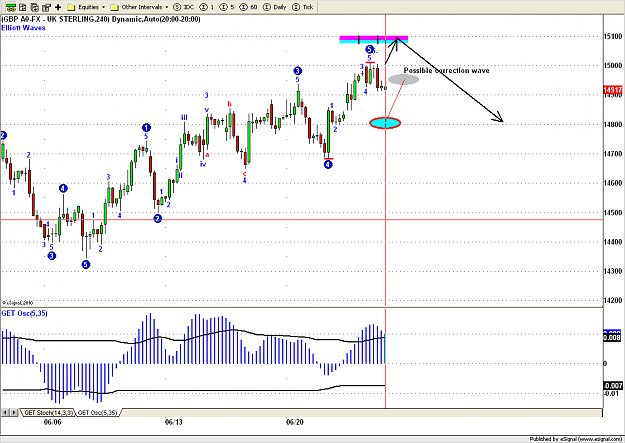Switch to 5-minute interval
Screen dimensions: 625x443
[227, 7]
